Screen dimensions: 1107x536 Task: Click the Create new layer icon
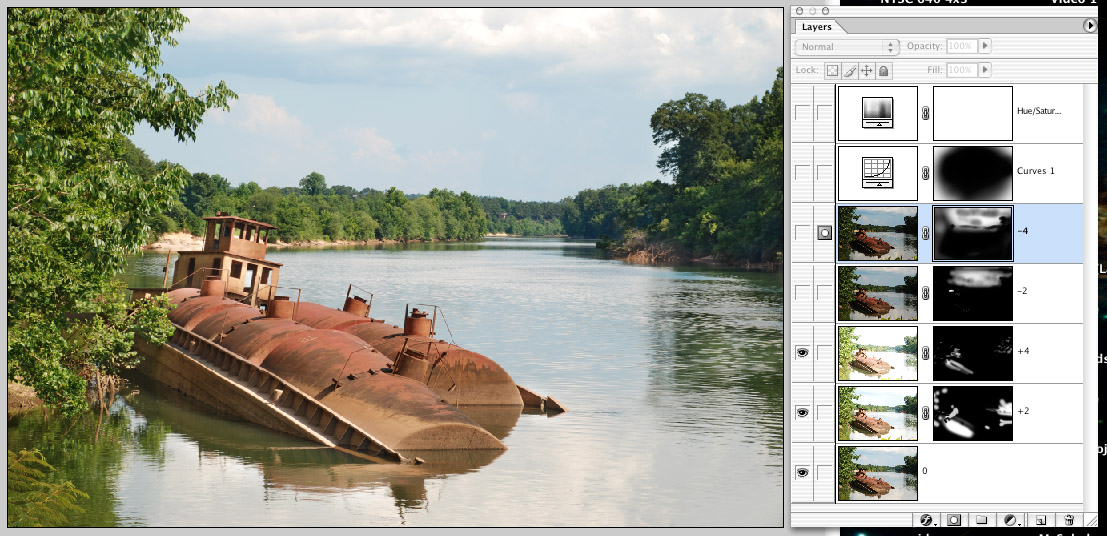click(x=1041, y=520)
